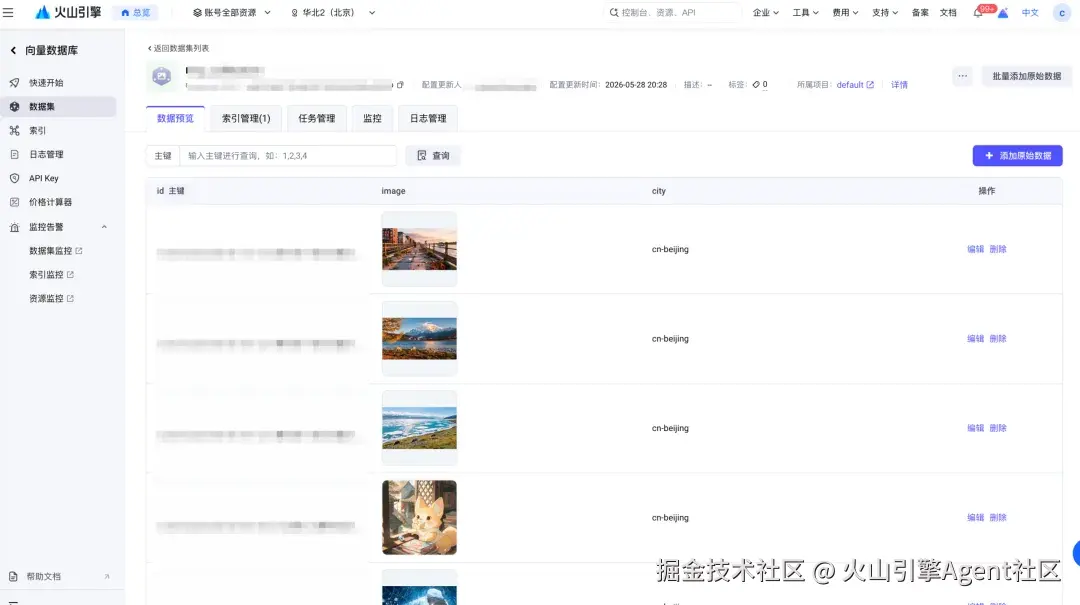
Task: Open the hamburger menu icon
Action: click(8, 12)
